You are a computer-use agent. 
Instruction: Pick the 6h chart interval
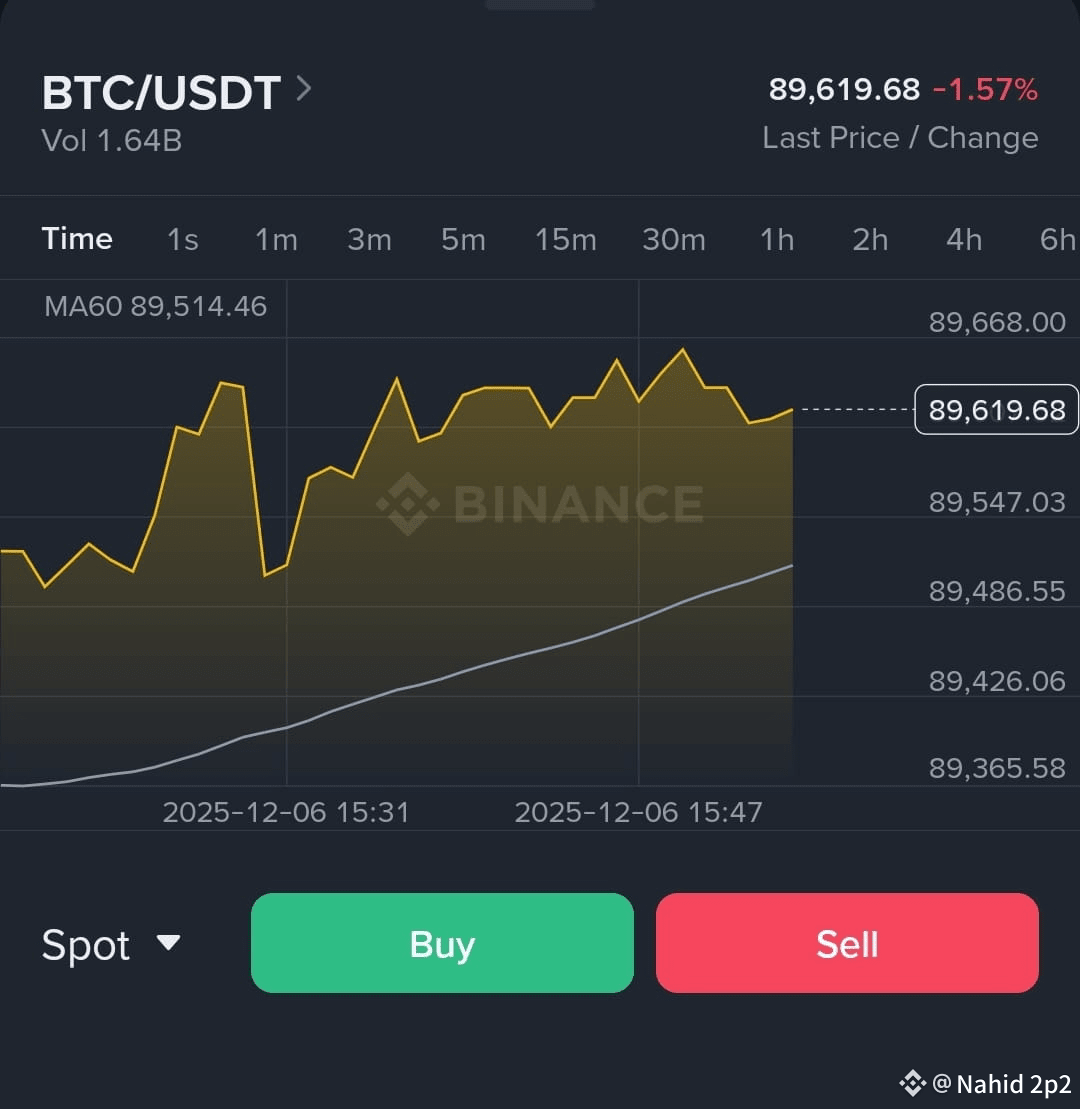click(1056, 240)
